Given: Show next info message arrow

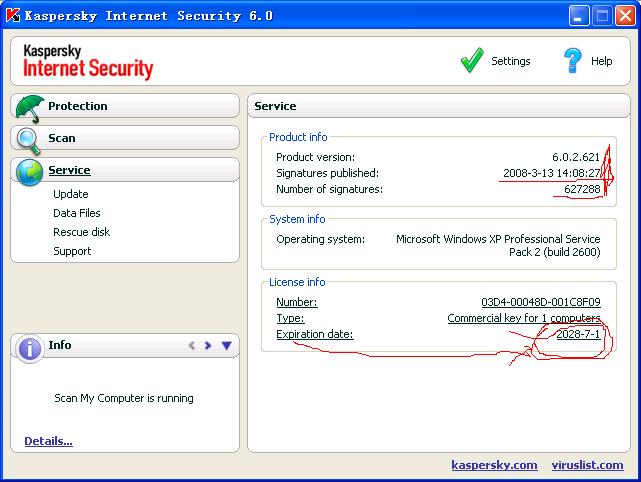Looking at the screenshot, I should 208,345.
